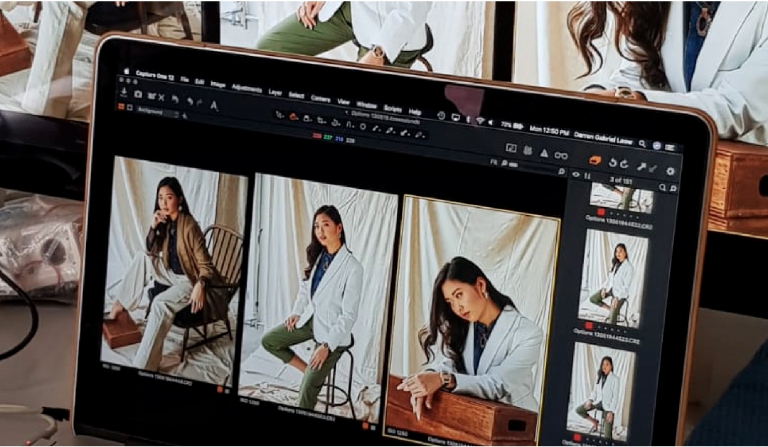
Task: Click the browser sort arrows icon
Action: [x=587, y=176]
